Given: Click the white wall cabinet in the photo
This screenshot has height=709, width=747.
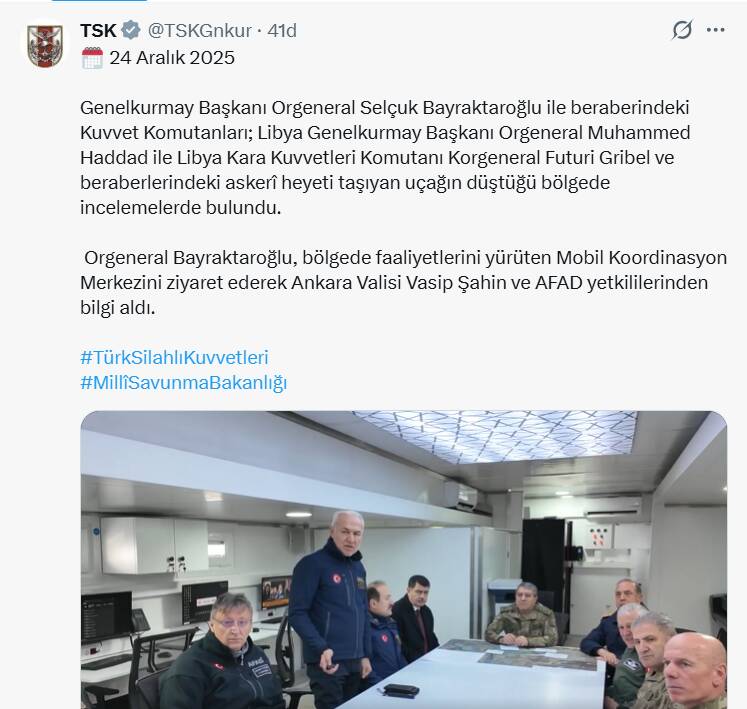Looking at the screenshot, I should click(x=154, y=545).
